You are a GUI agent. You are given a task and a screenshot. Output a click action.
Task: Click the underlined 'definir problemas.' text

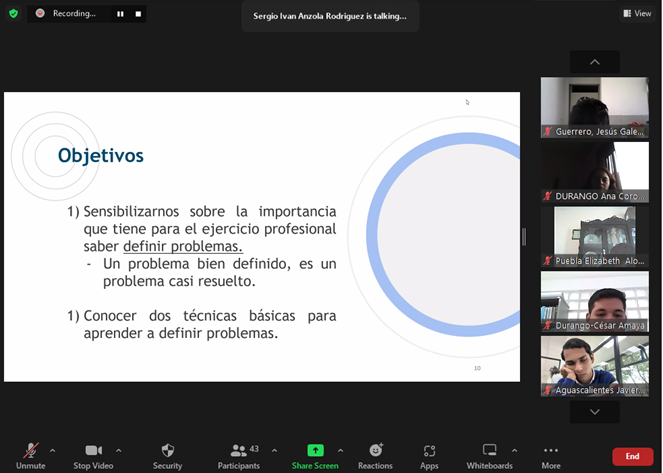183,246
